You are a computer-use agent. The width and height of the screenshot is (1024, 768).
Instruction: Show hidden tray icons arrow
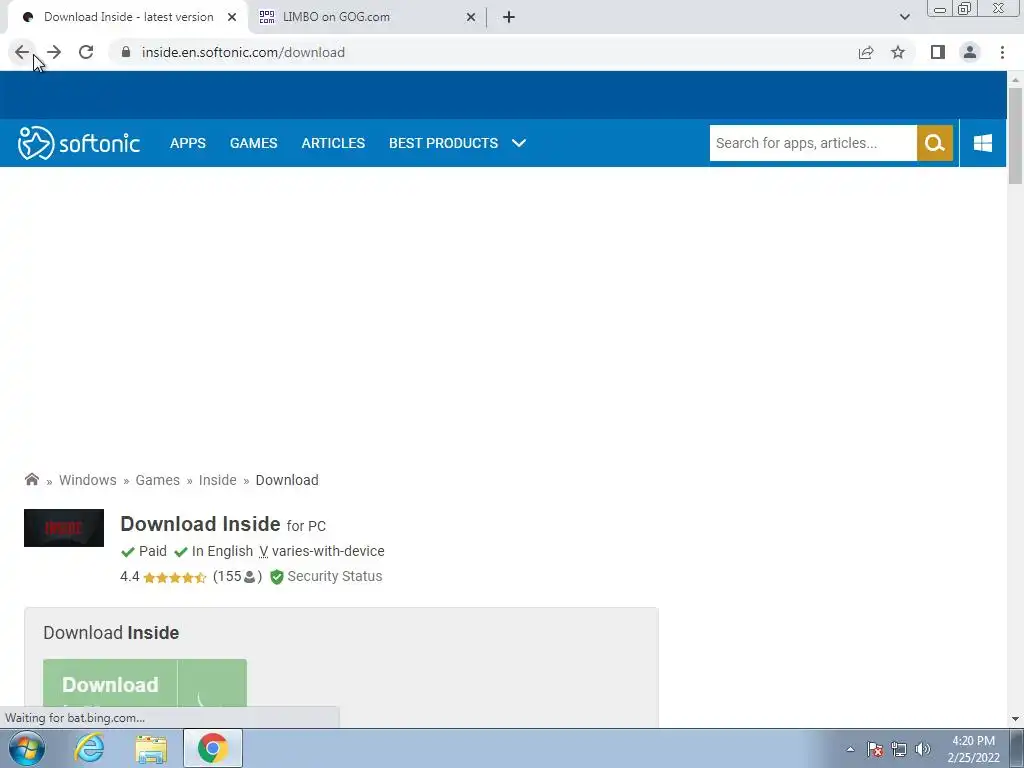(850, 749)
